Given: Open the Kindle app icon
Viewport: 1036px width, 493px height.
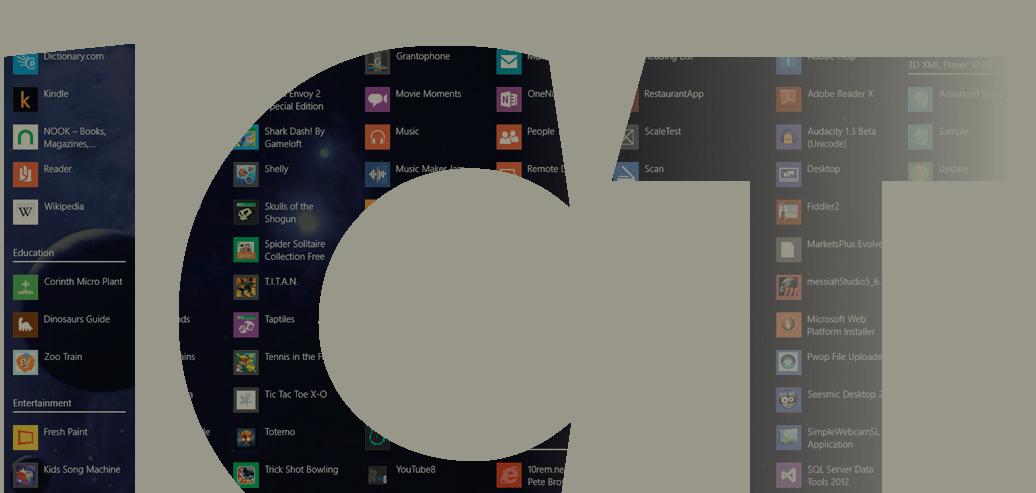Looking at the screenshot, I should (25, 100).
